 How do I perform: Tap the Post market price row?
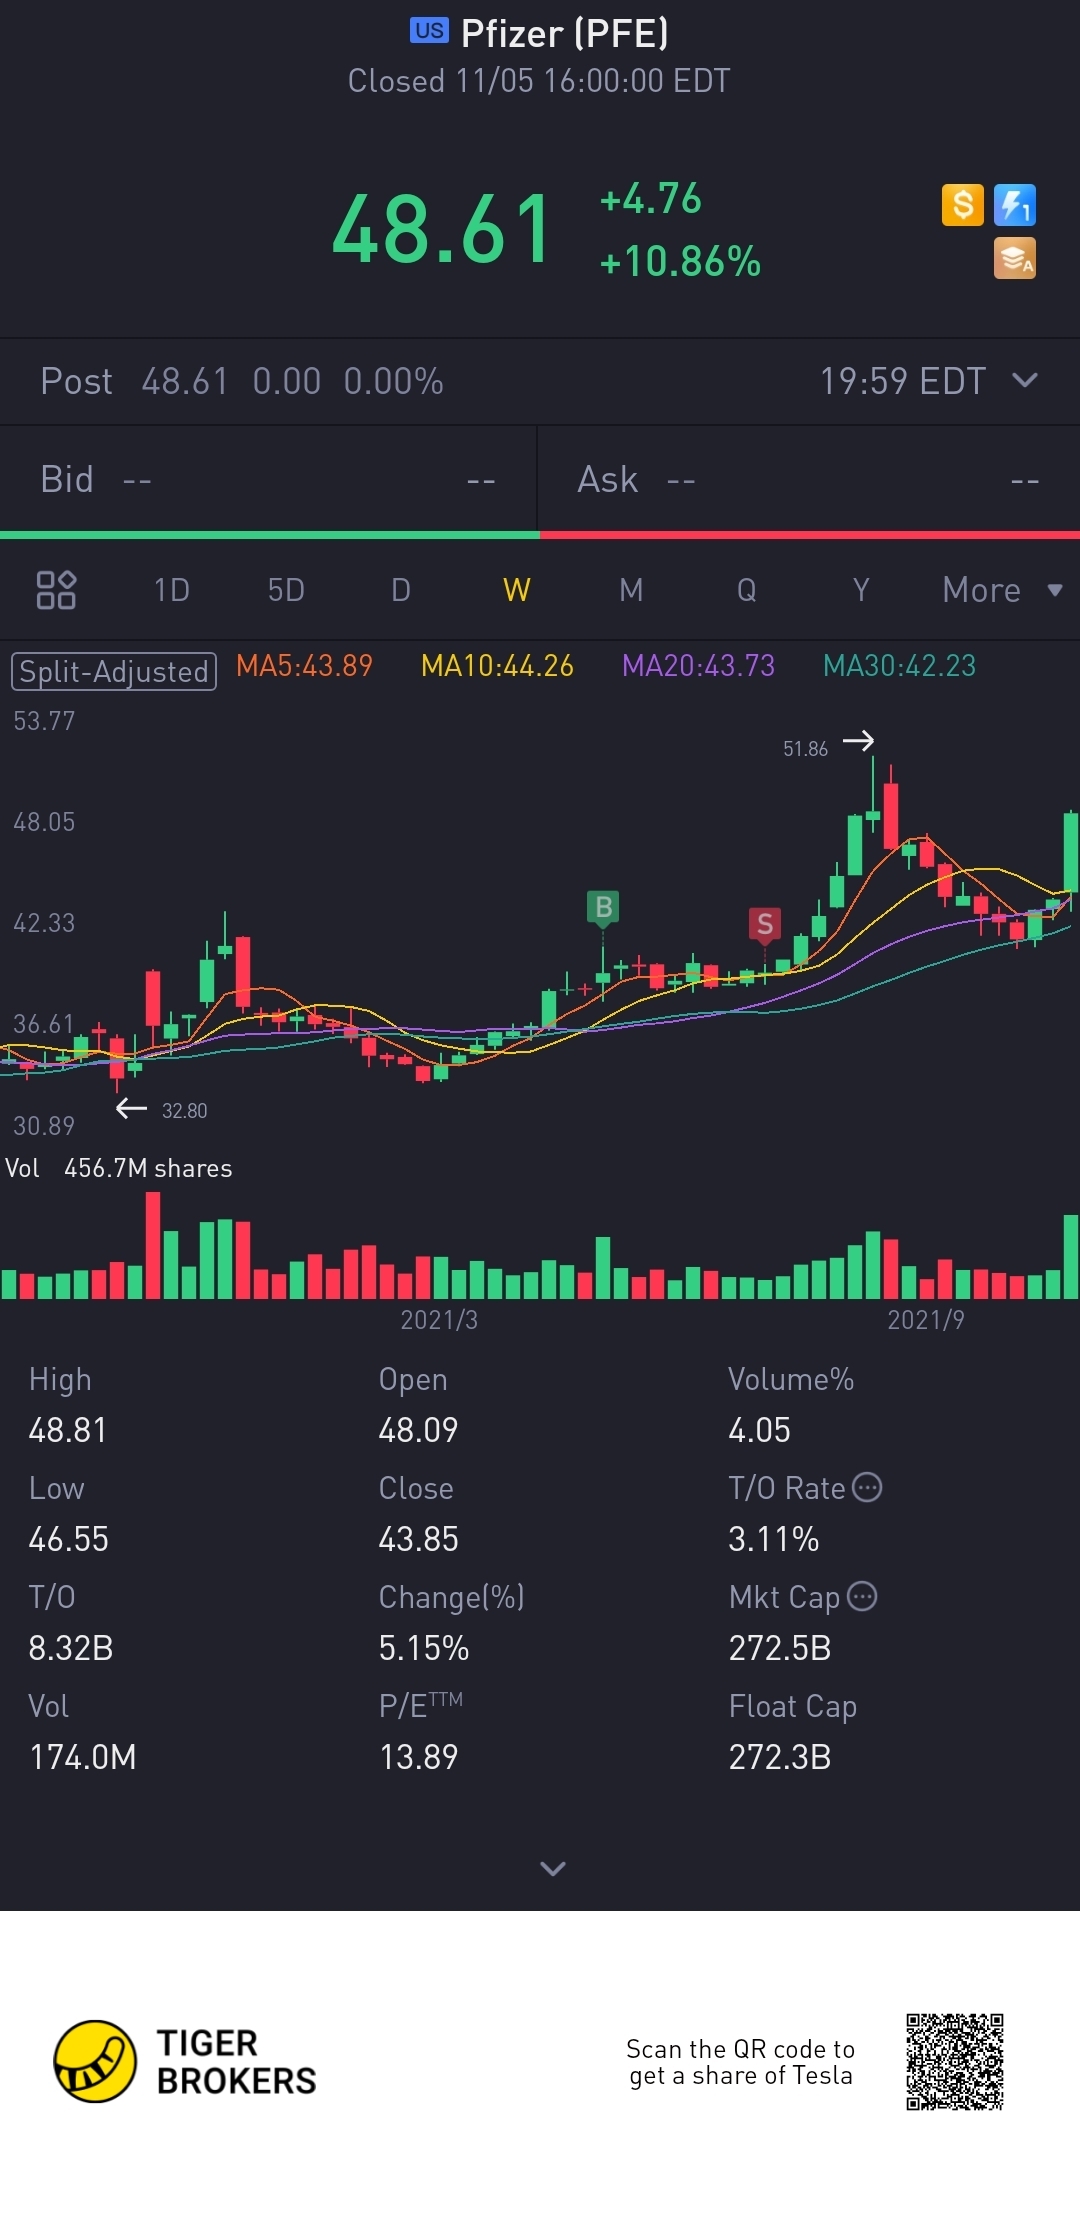coord(540,381)
